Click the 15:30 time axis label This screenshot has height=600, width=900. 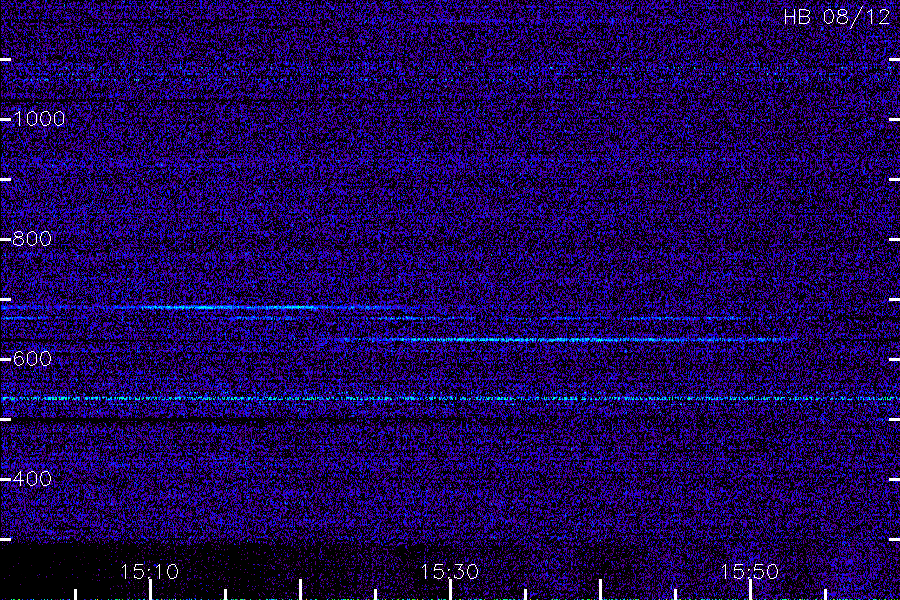pyautogui.click(x=449, y=572)
